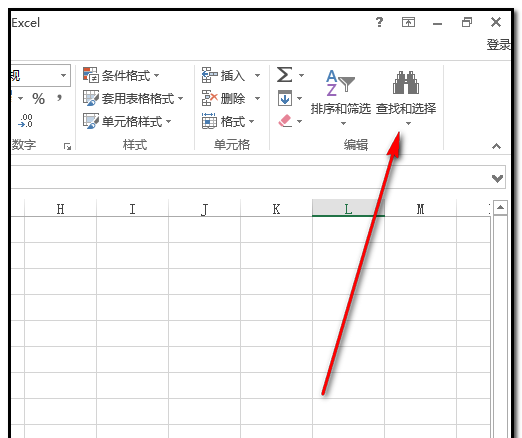Select column K header
The height and width of the screenshot is (438, 522).
[x=276, y=209]
